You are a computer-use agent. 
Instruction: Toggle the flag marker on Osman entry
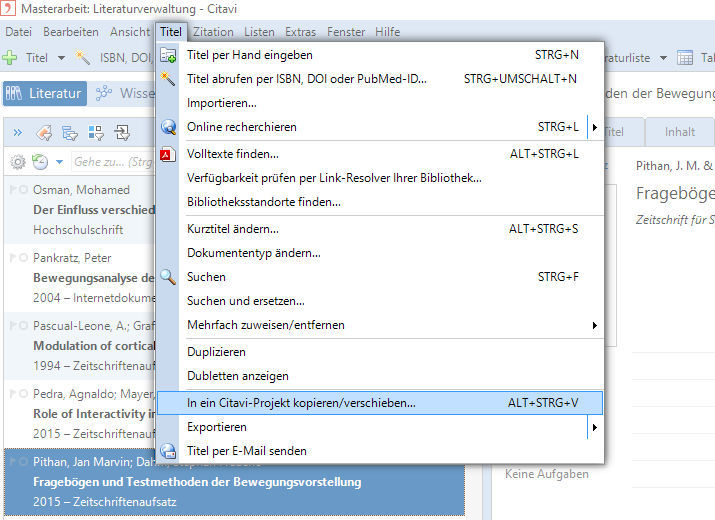pos(13,189)
